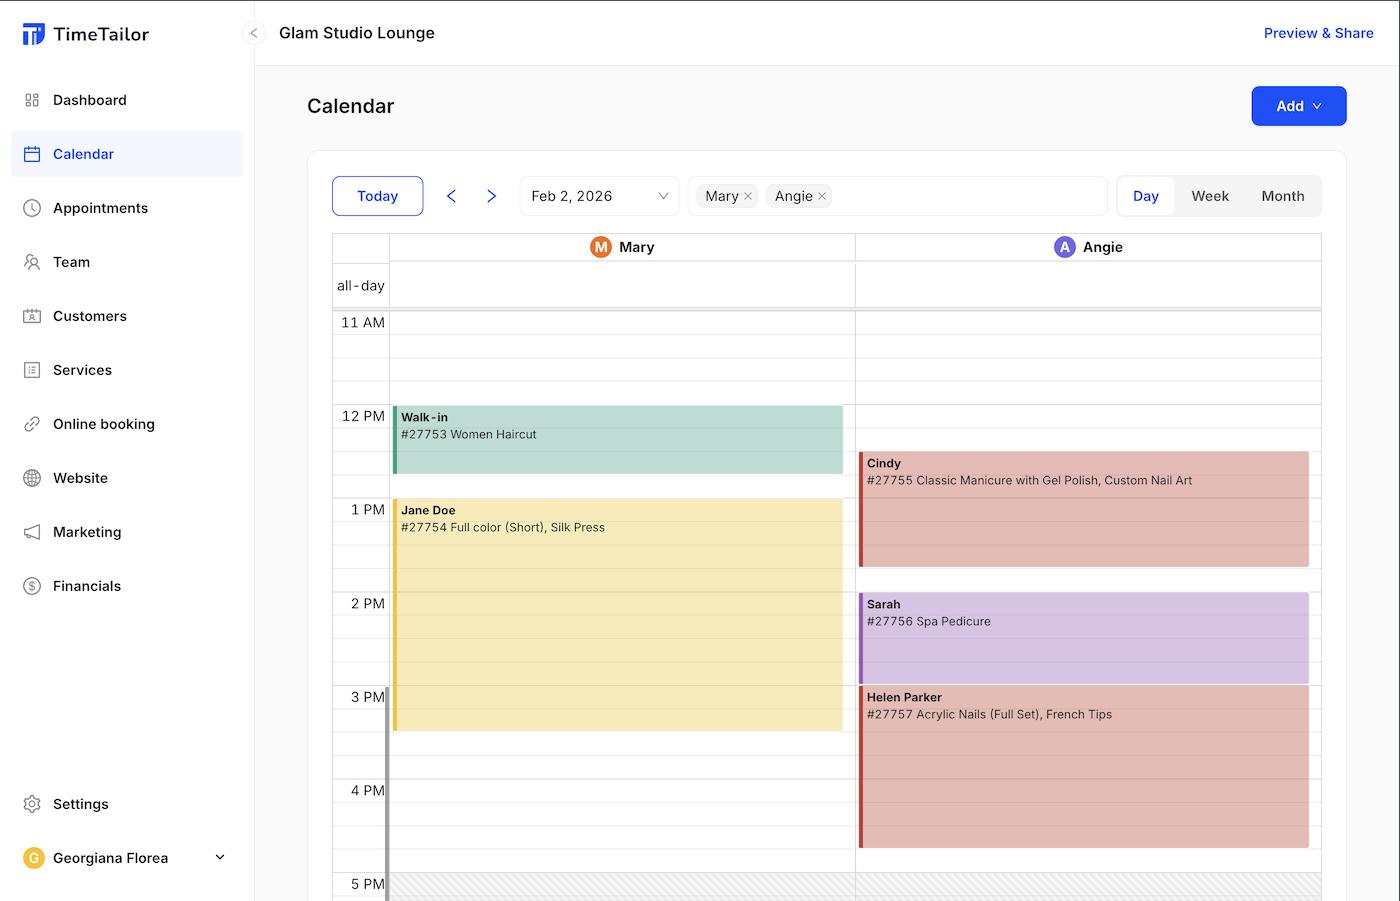
Task: Remove the Mary filter chip
Action: tap(748, 196)
